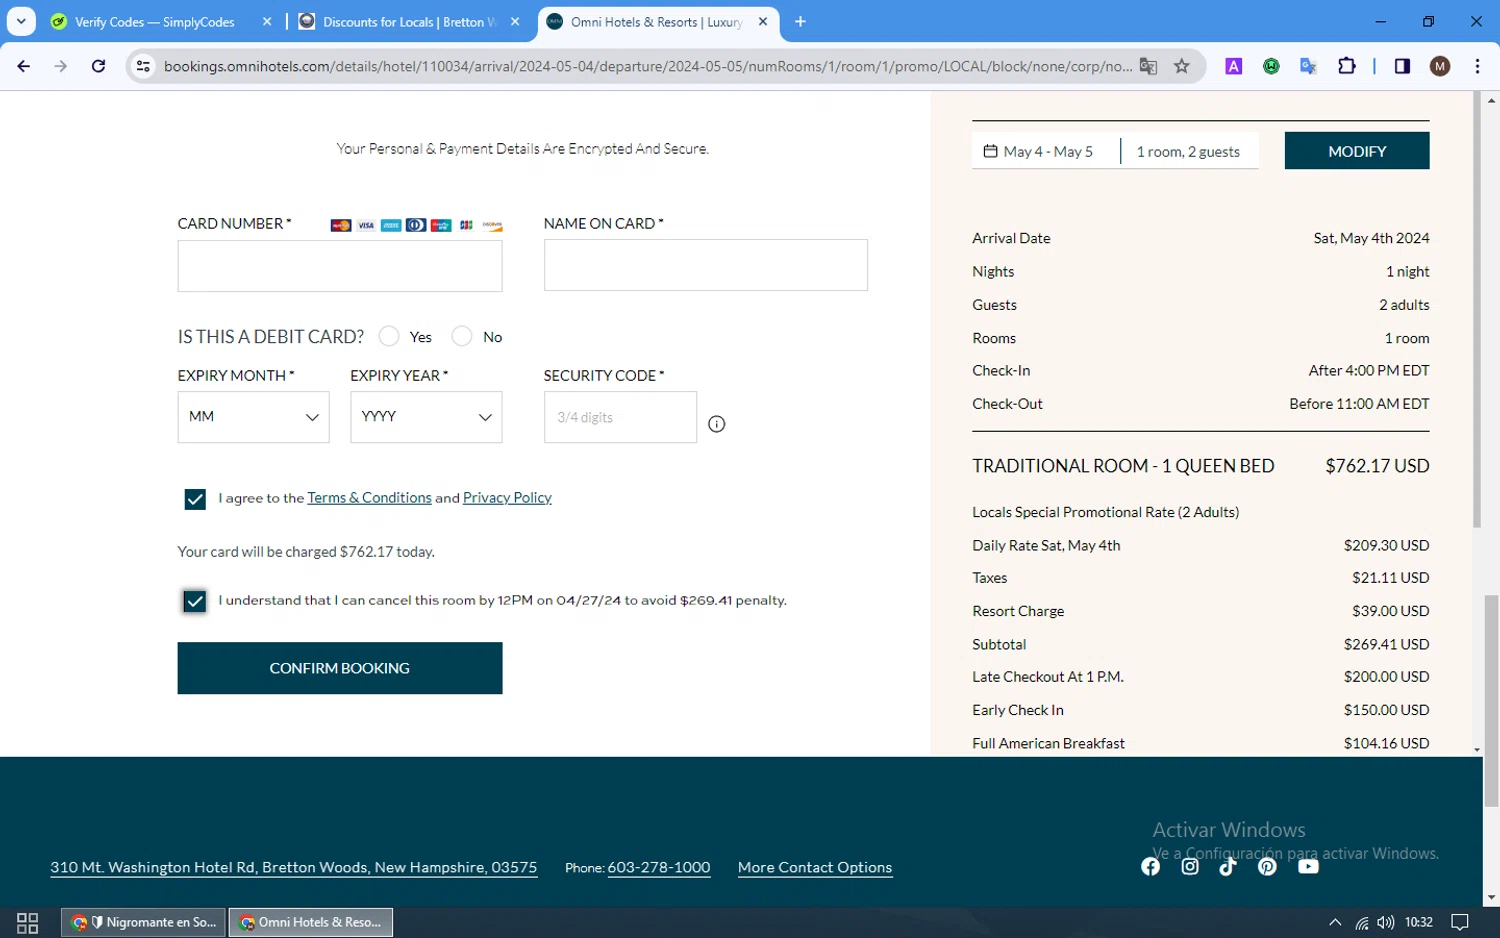Open the tab search dropdown arrow
The width and height of the screenshot is (1500, 938).
coord(21,21)
